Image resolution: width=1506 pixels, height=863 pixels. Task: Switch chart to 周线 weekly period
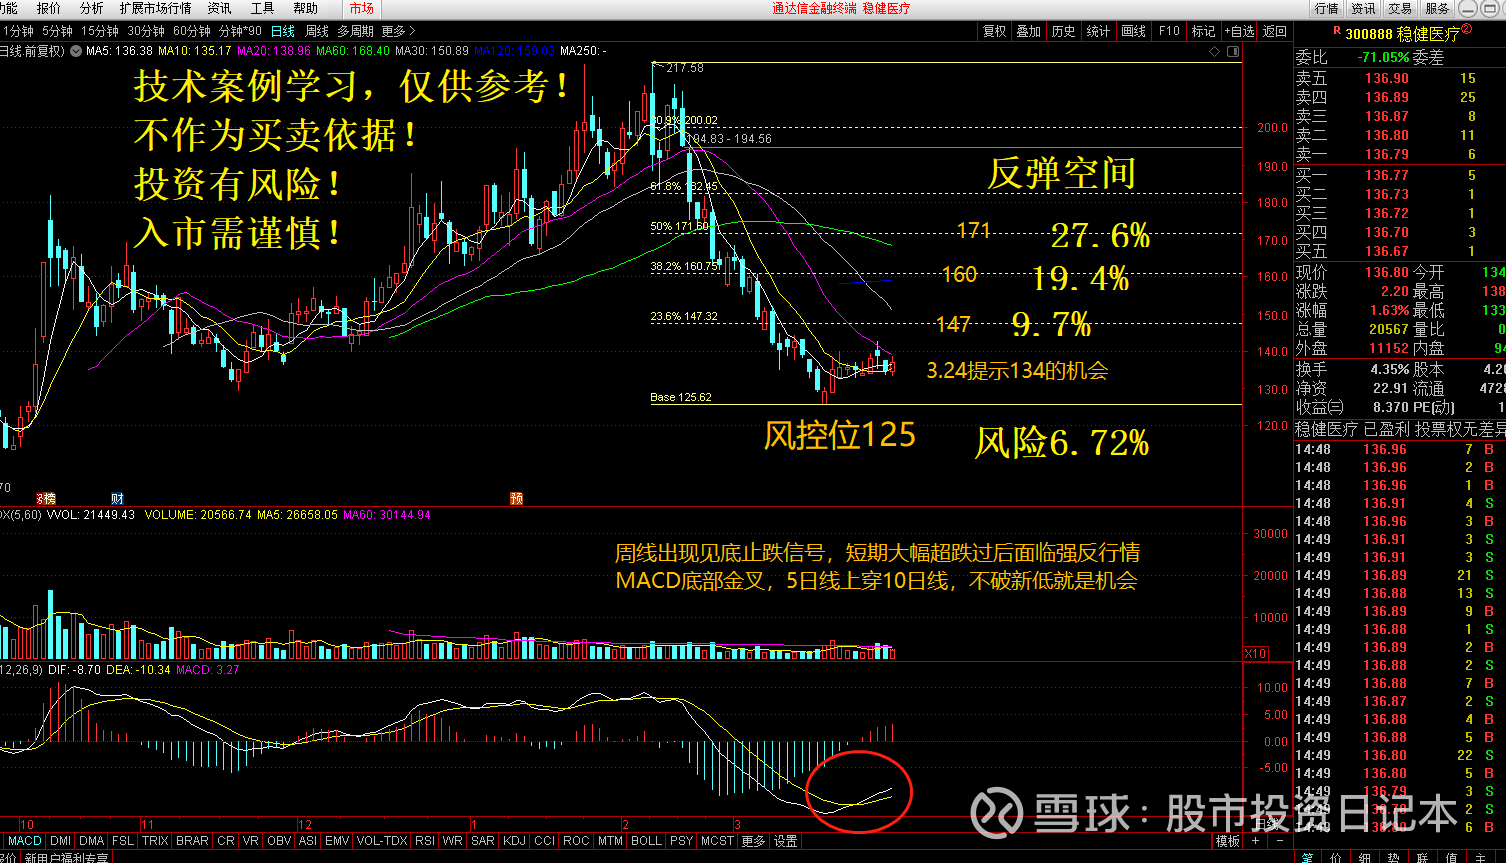pos(316,31)
